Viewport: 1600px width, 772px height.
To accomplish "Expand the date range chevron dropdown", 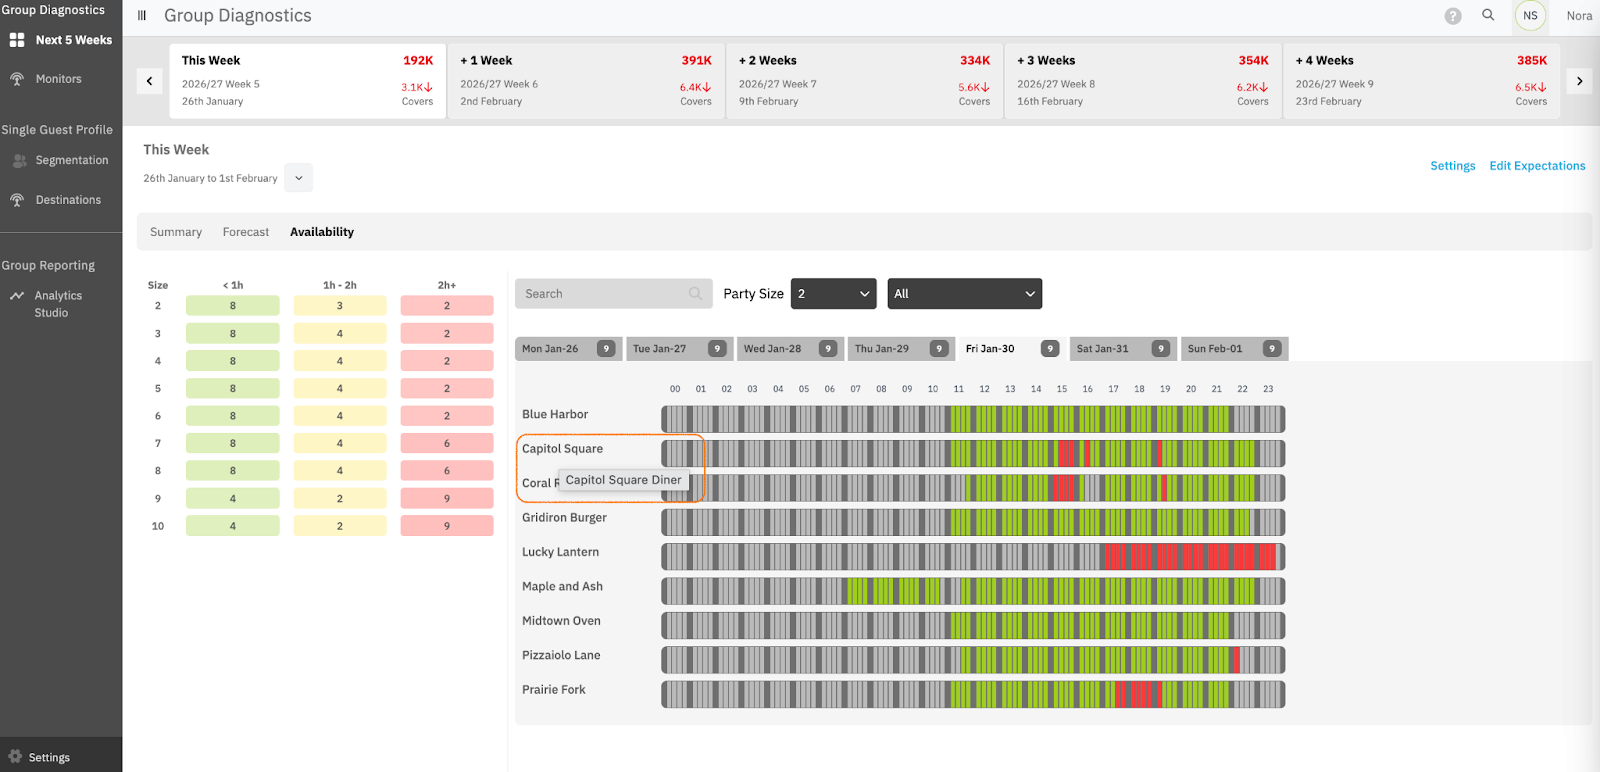I will (298, 178).
